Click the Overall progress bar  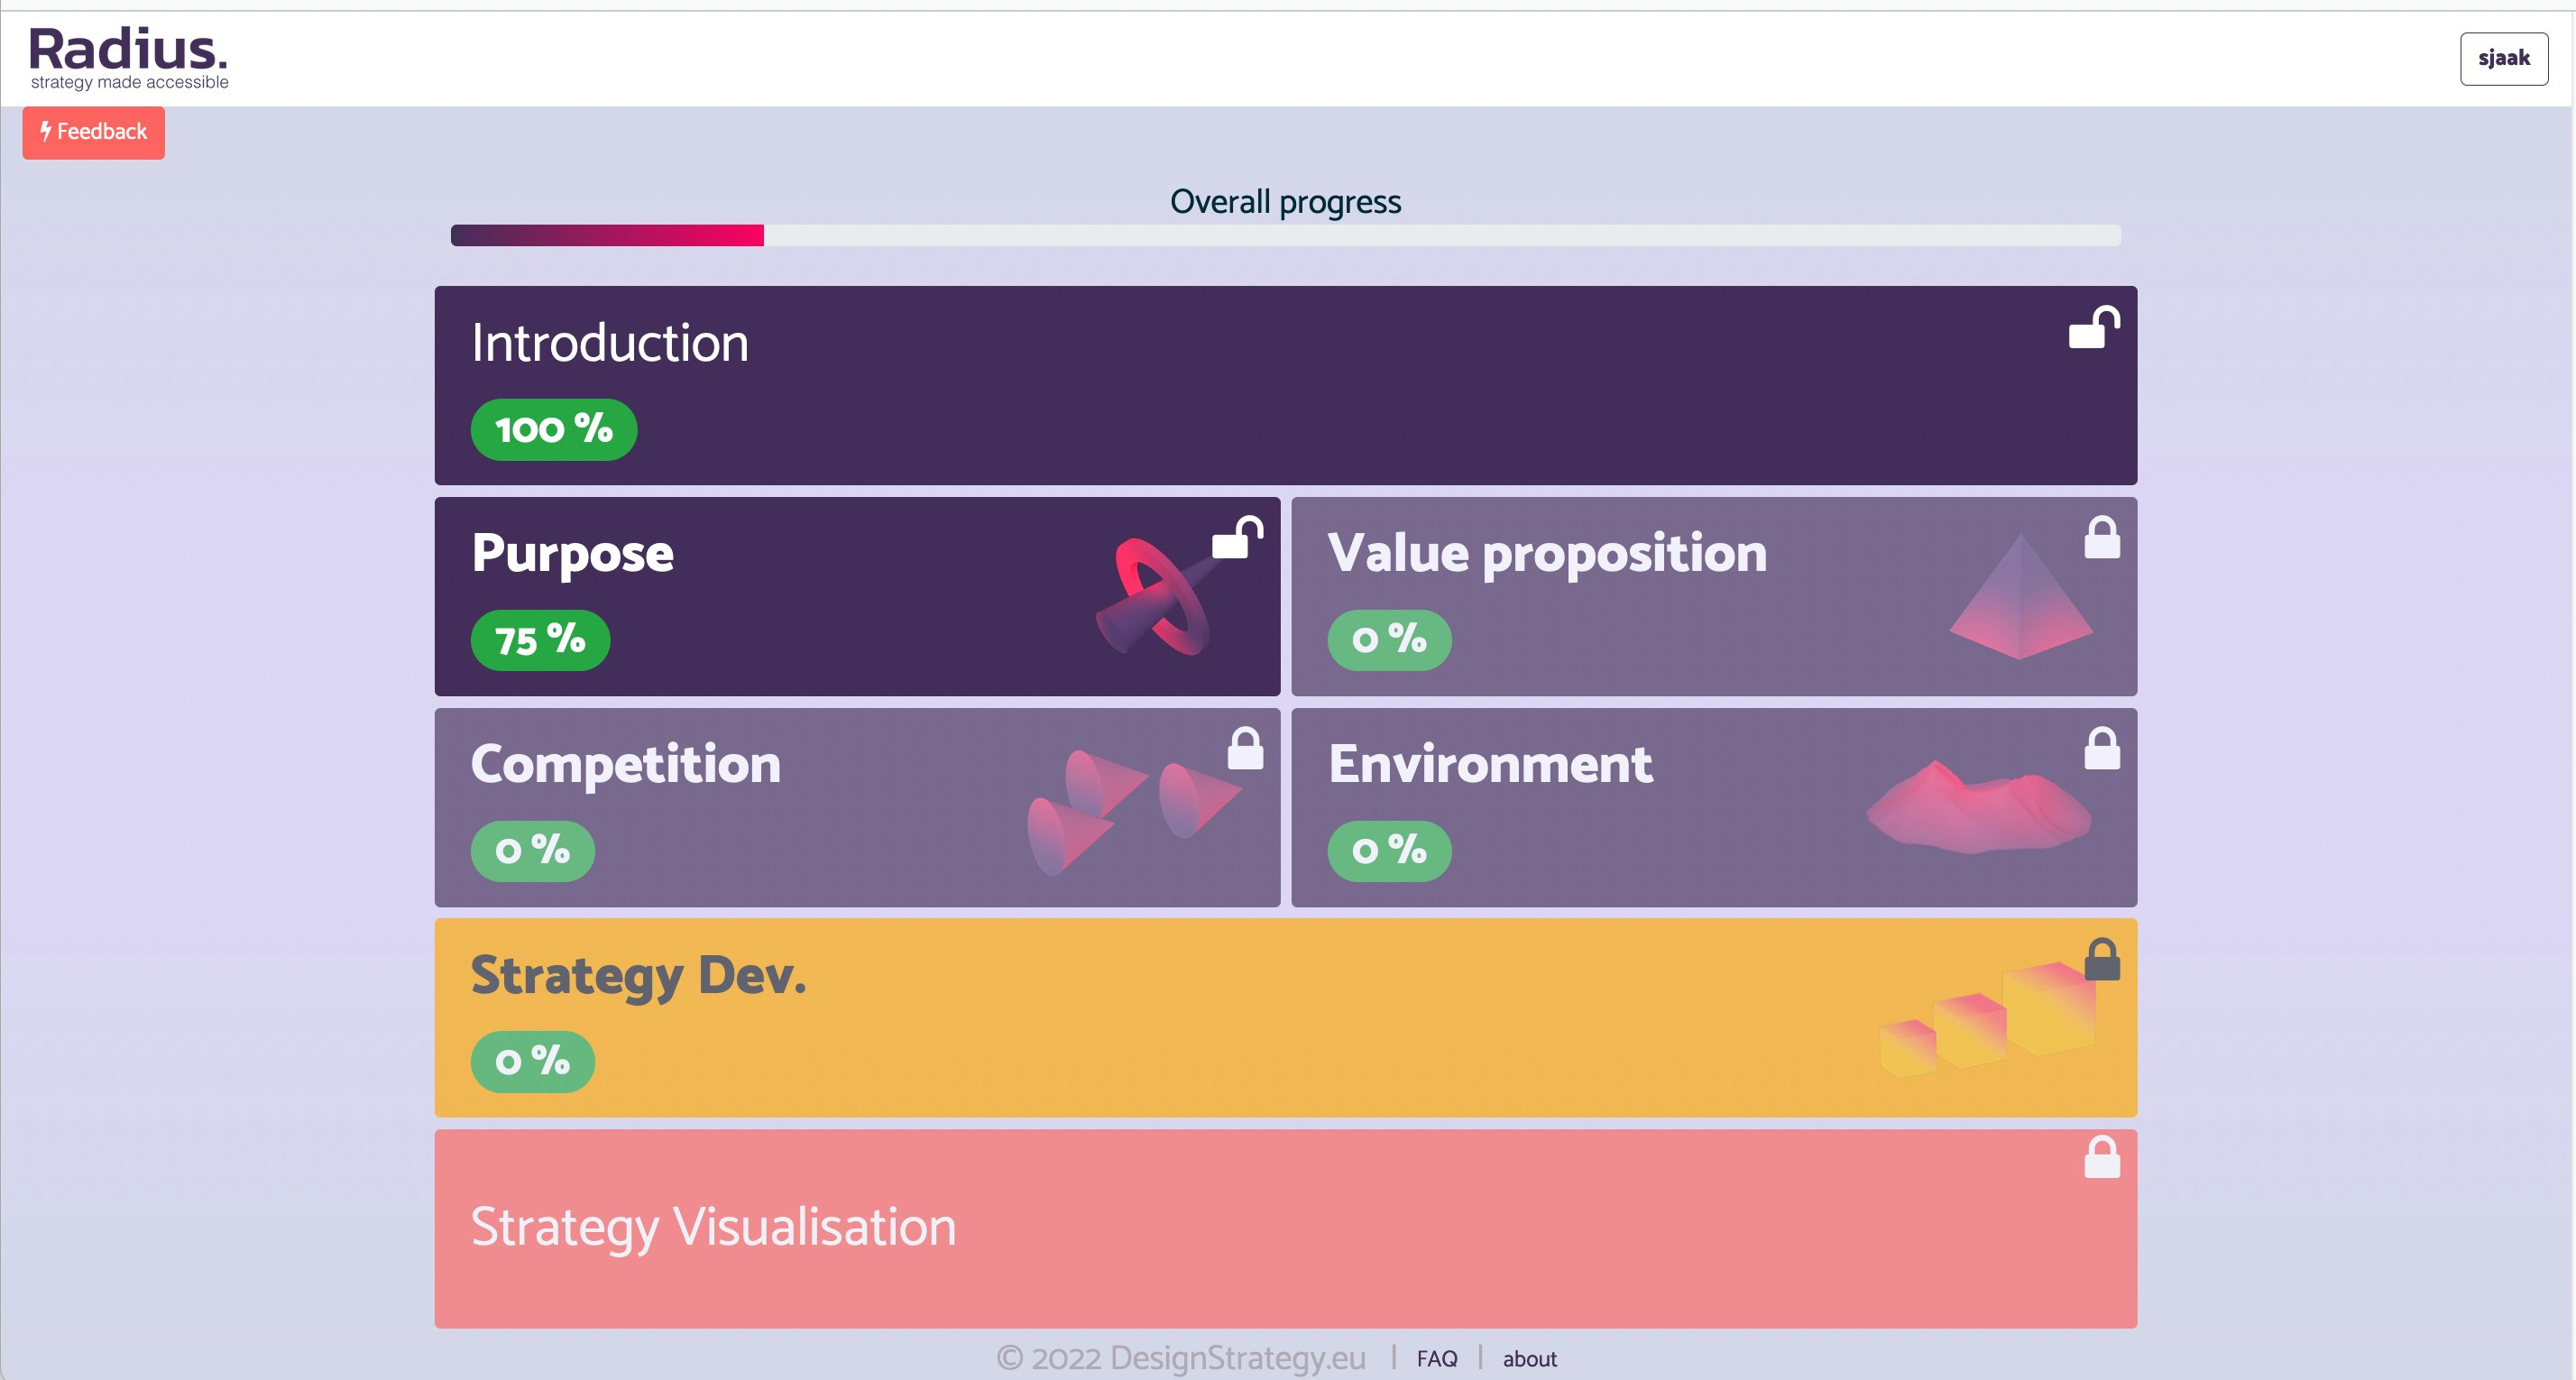tap(1285, 236)
